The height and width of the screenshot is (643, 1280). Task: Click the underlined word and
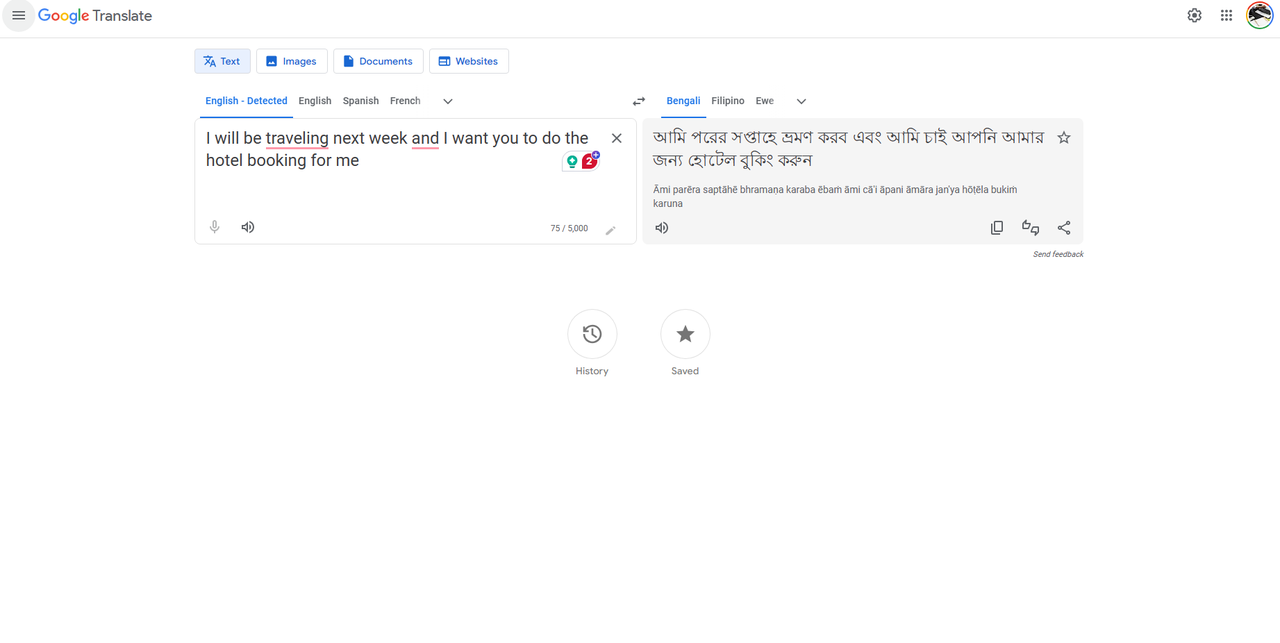click(425, 138)
